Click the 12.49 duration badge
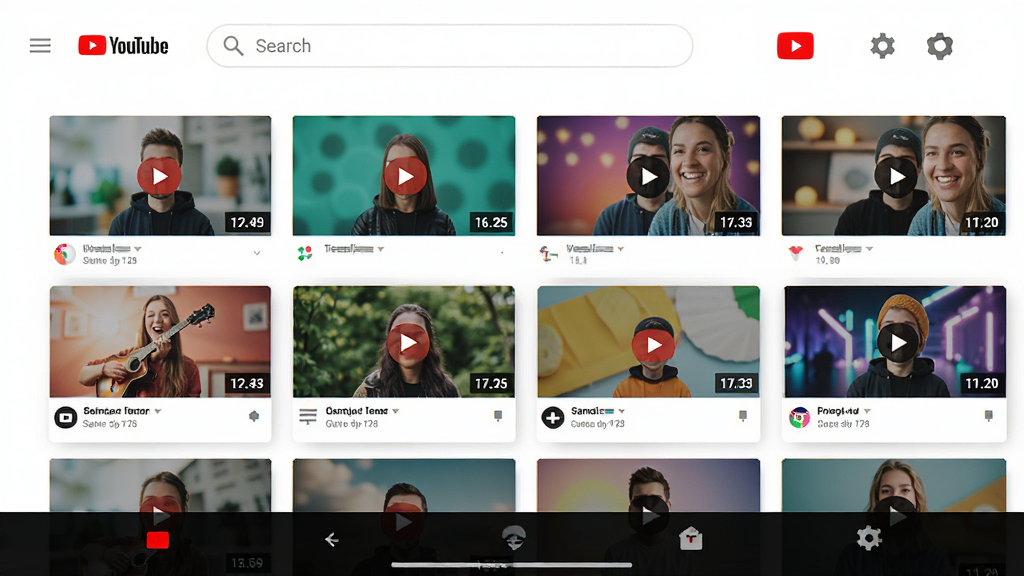The width and height of the screenshot is (1024, 576). tap(247, 223)
